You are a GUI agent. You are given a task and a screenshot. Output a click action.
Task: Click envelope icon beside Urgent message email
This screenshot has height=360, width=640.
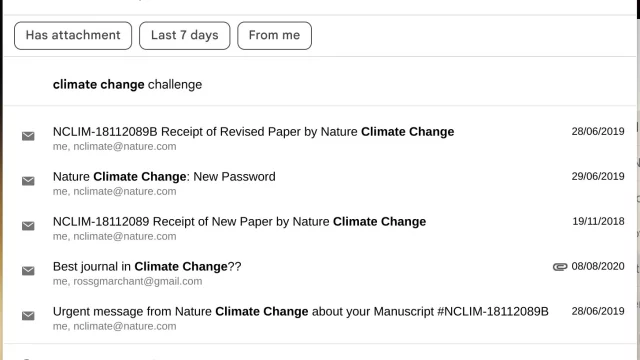point(28,316)
